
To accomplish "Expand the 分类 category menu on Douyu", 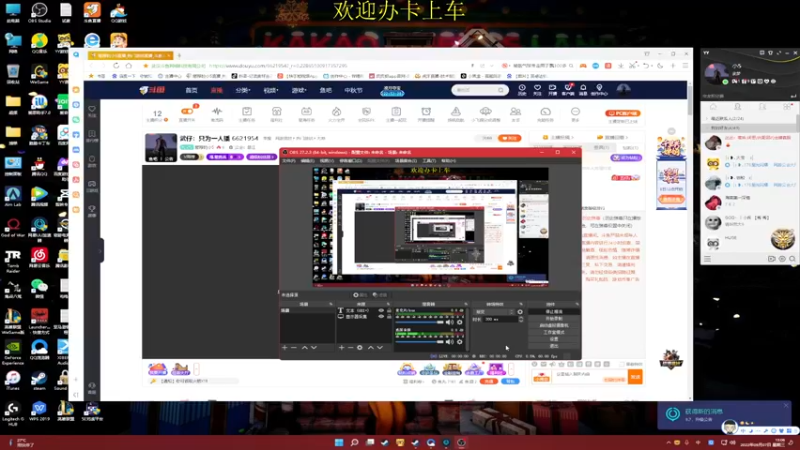I will (x=243, y=90).
